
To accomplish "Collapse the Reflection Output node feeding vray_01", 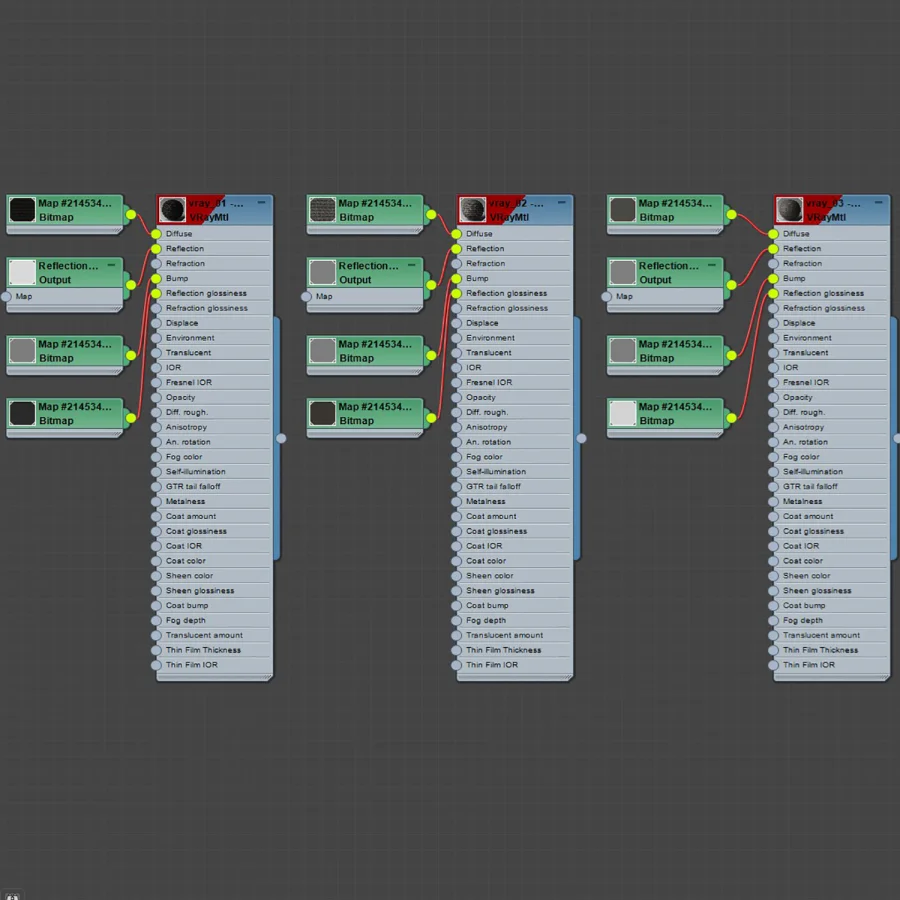I will [111, 265].
